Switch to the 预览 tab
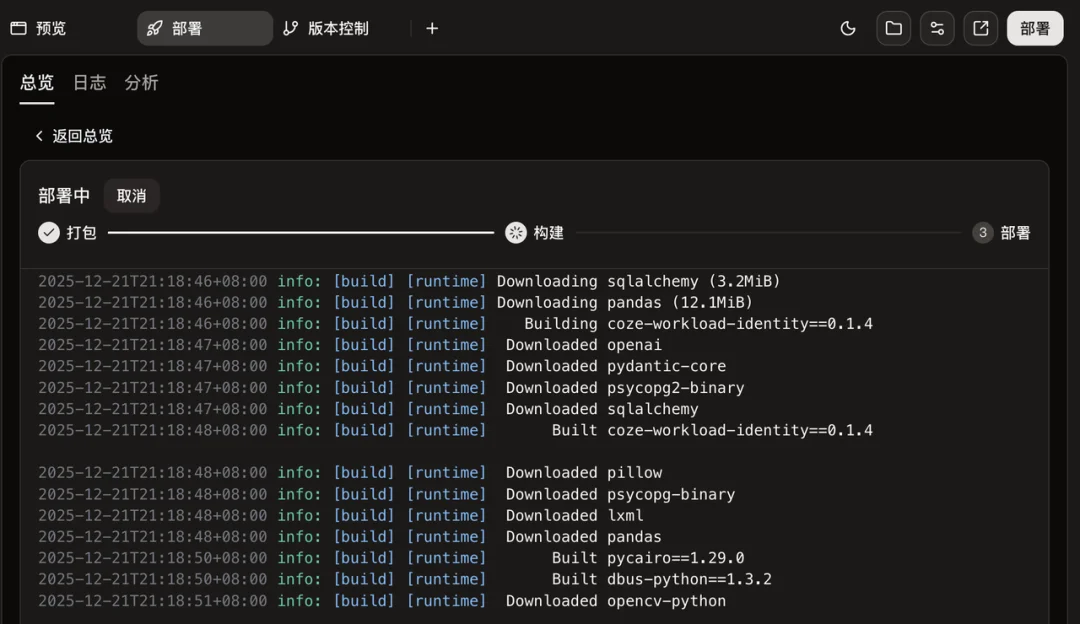 click(x=39, y=28)
